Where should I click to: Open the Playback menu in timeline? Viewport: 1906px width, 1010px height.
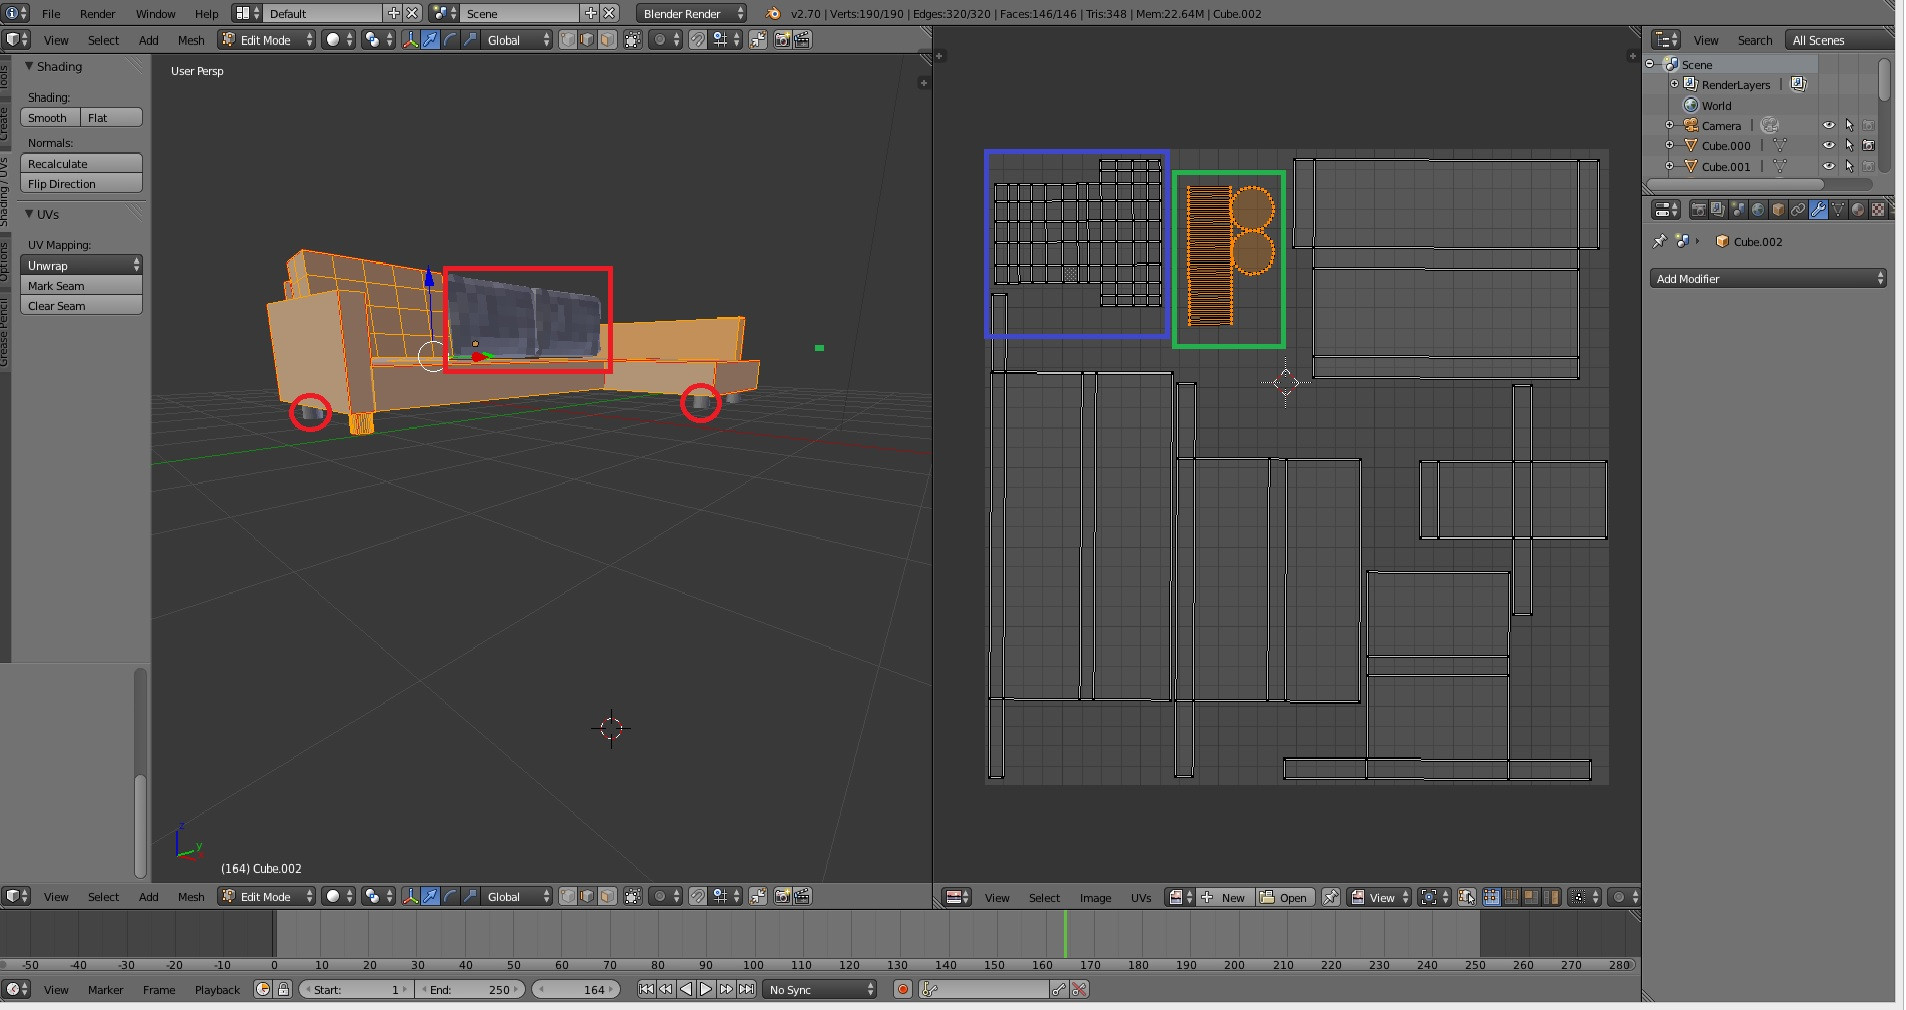click(x=217, y=989)
